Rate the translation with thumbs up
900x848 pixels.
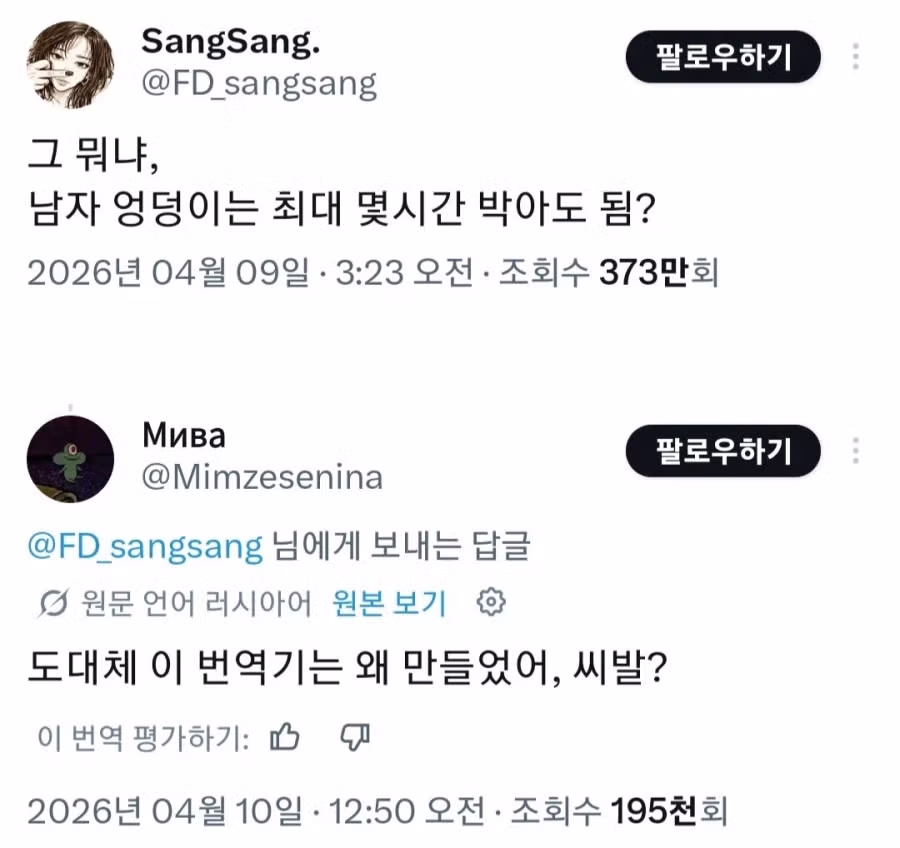[286, 738]
